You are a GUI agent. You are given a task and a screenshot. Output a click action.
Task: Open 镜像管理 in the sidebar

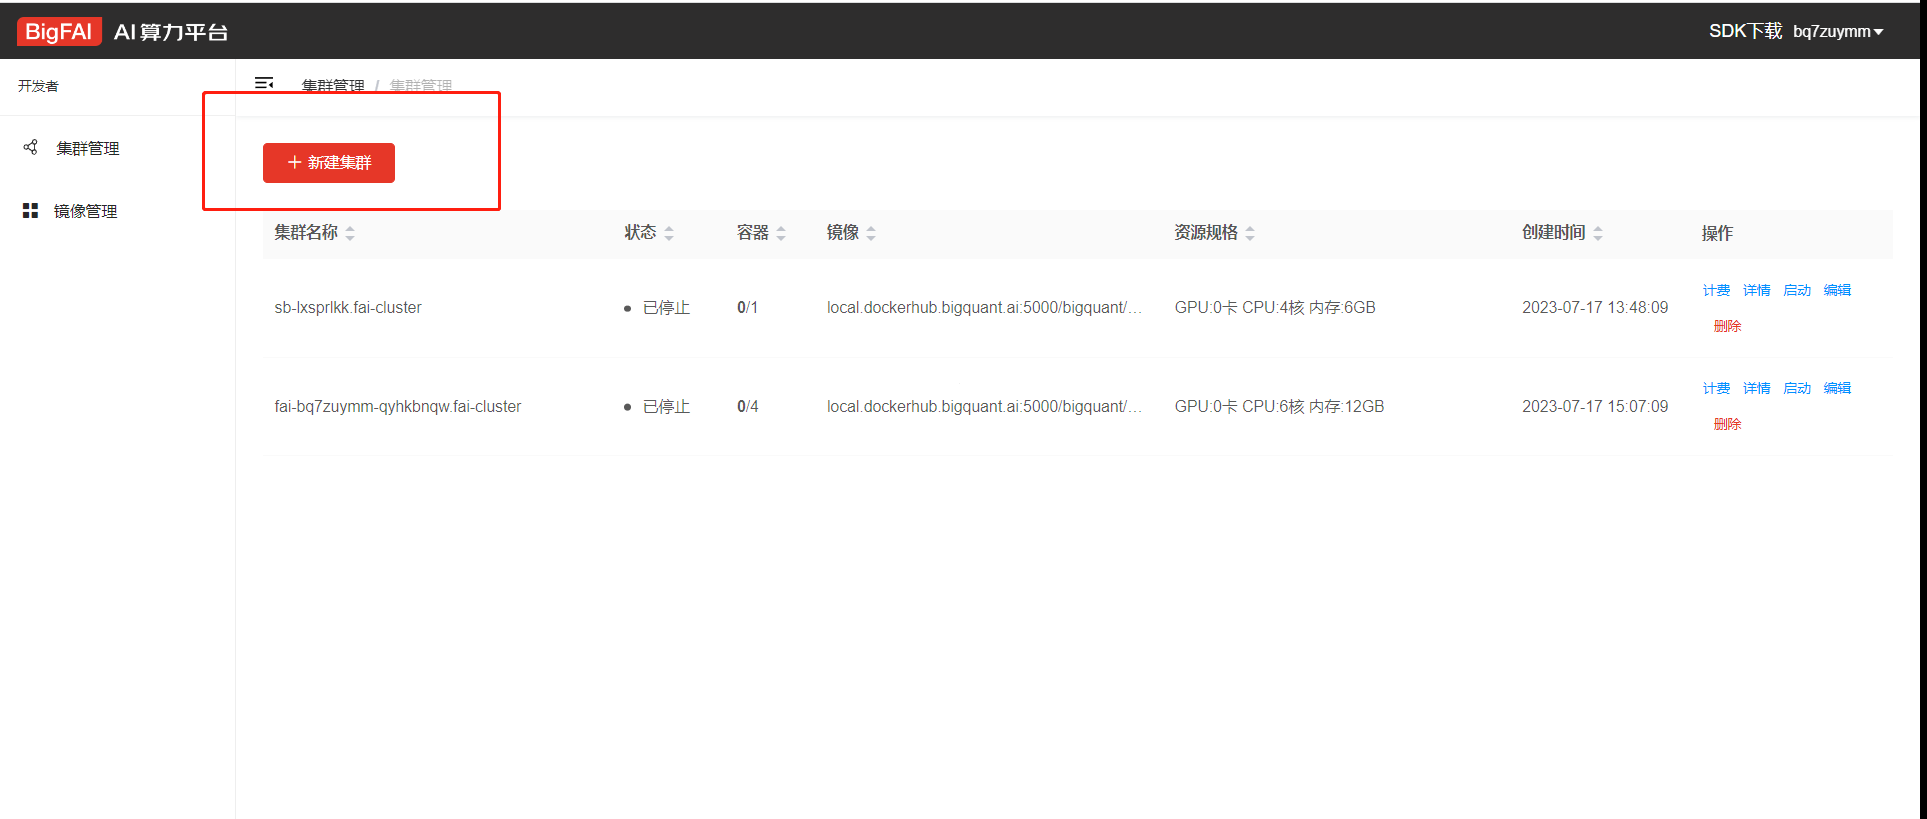[x=86, y=212]
